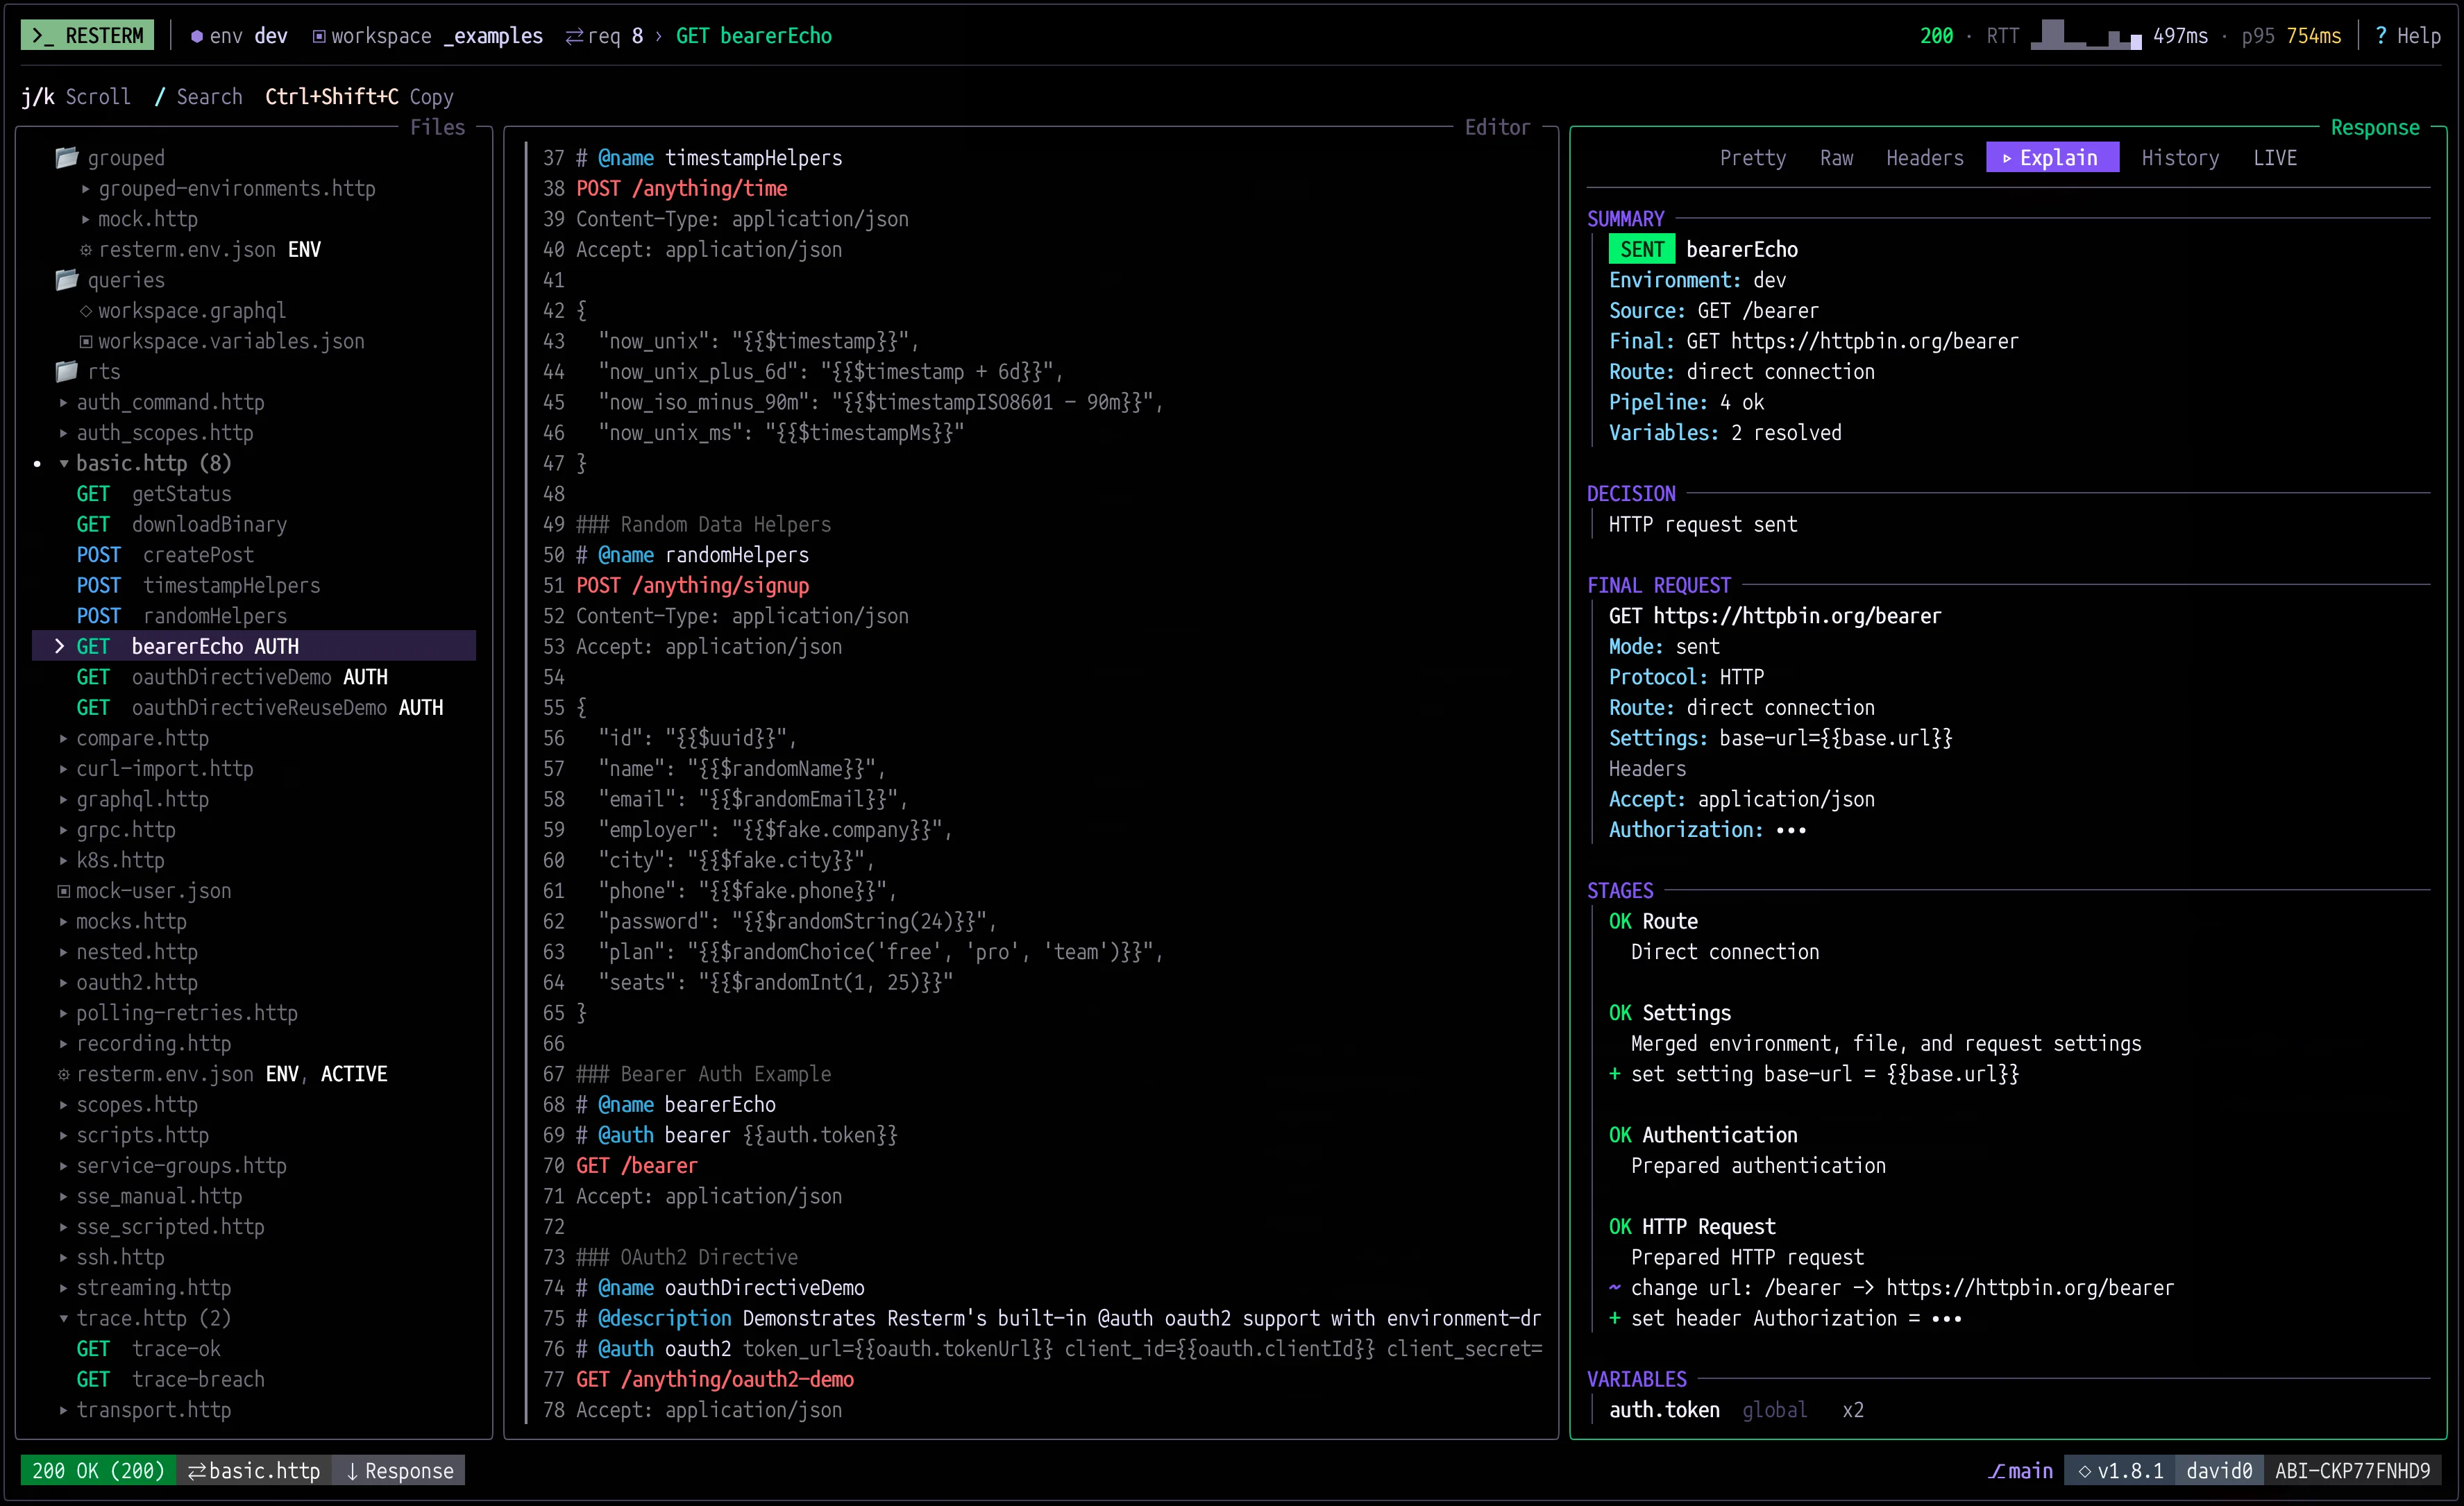The image size is (2464, 1506).
Task: Click the workspace square icon in header
Action: point(319,36)
